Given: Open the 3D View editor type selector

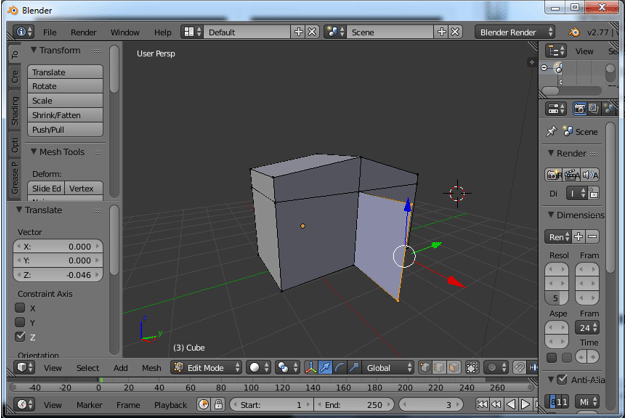Looking at the screenshot, I should pyautogui.click(x=24, y=367).
